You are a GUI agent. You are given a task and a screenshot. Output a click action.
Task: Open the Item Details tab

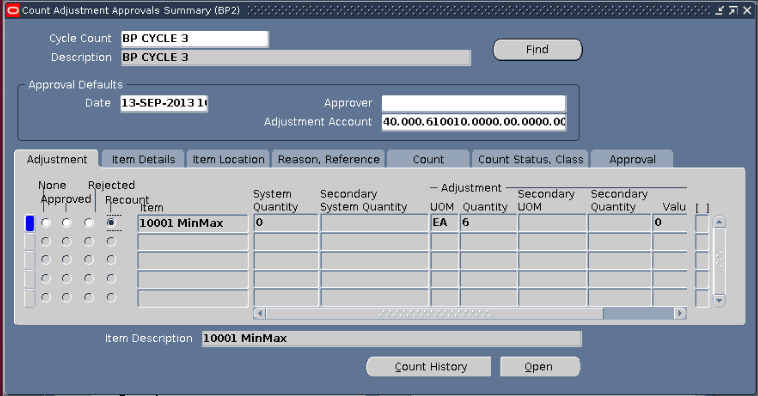coord(143,160)
